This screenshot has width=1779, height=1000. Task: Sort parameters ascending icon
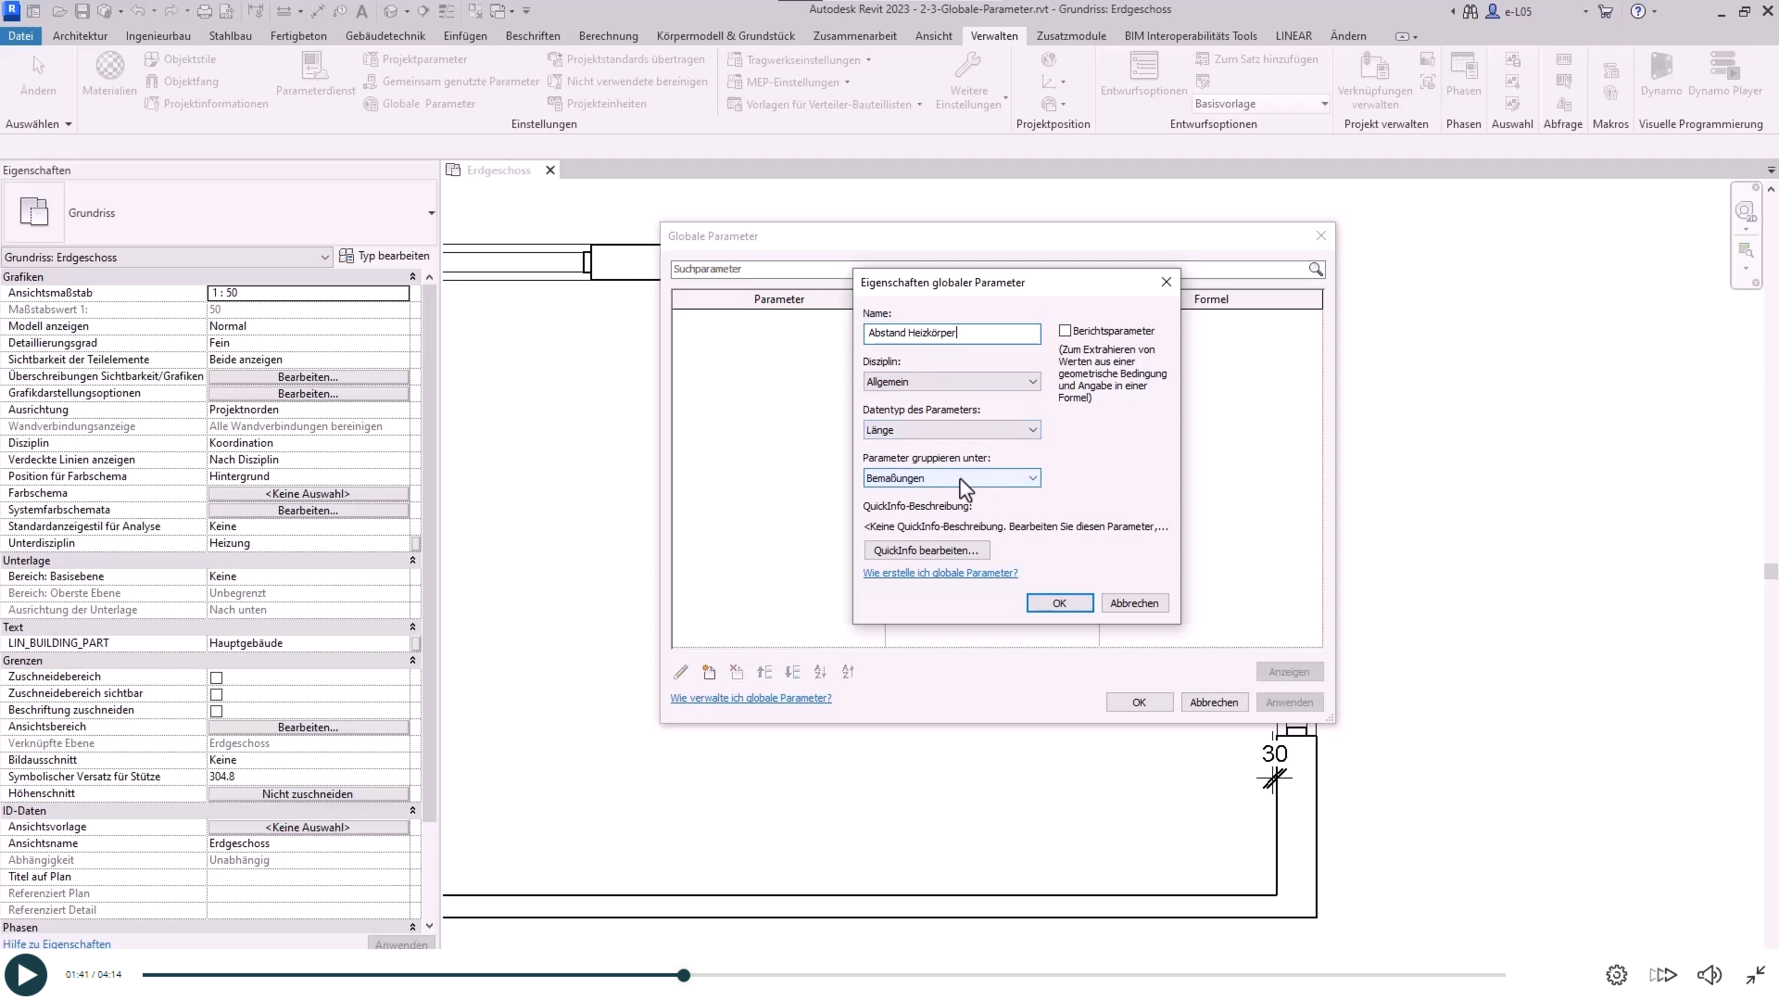coord(820,672)
